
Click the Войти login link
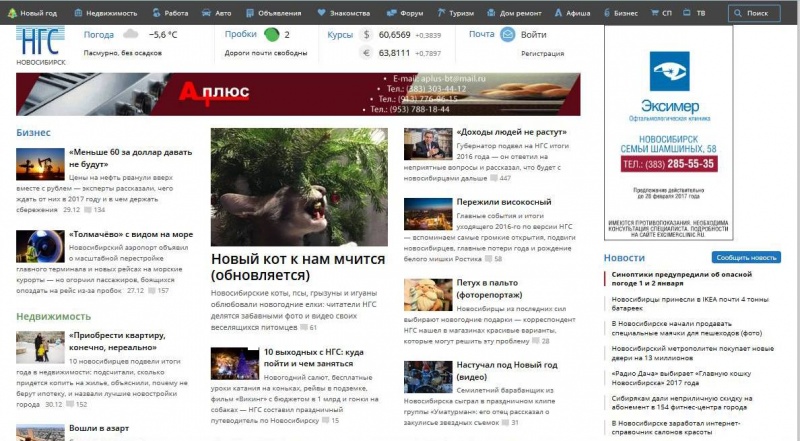(533, 35)
